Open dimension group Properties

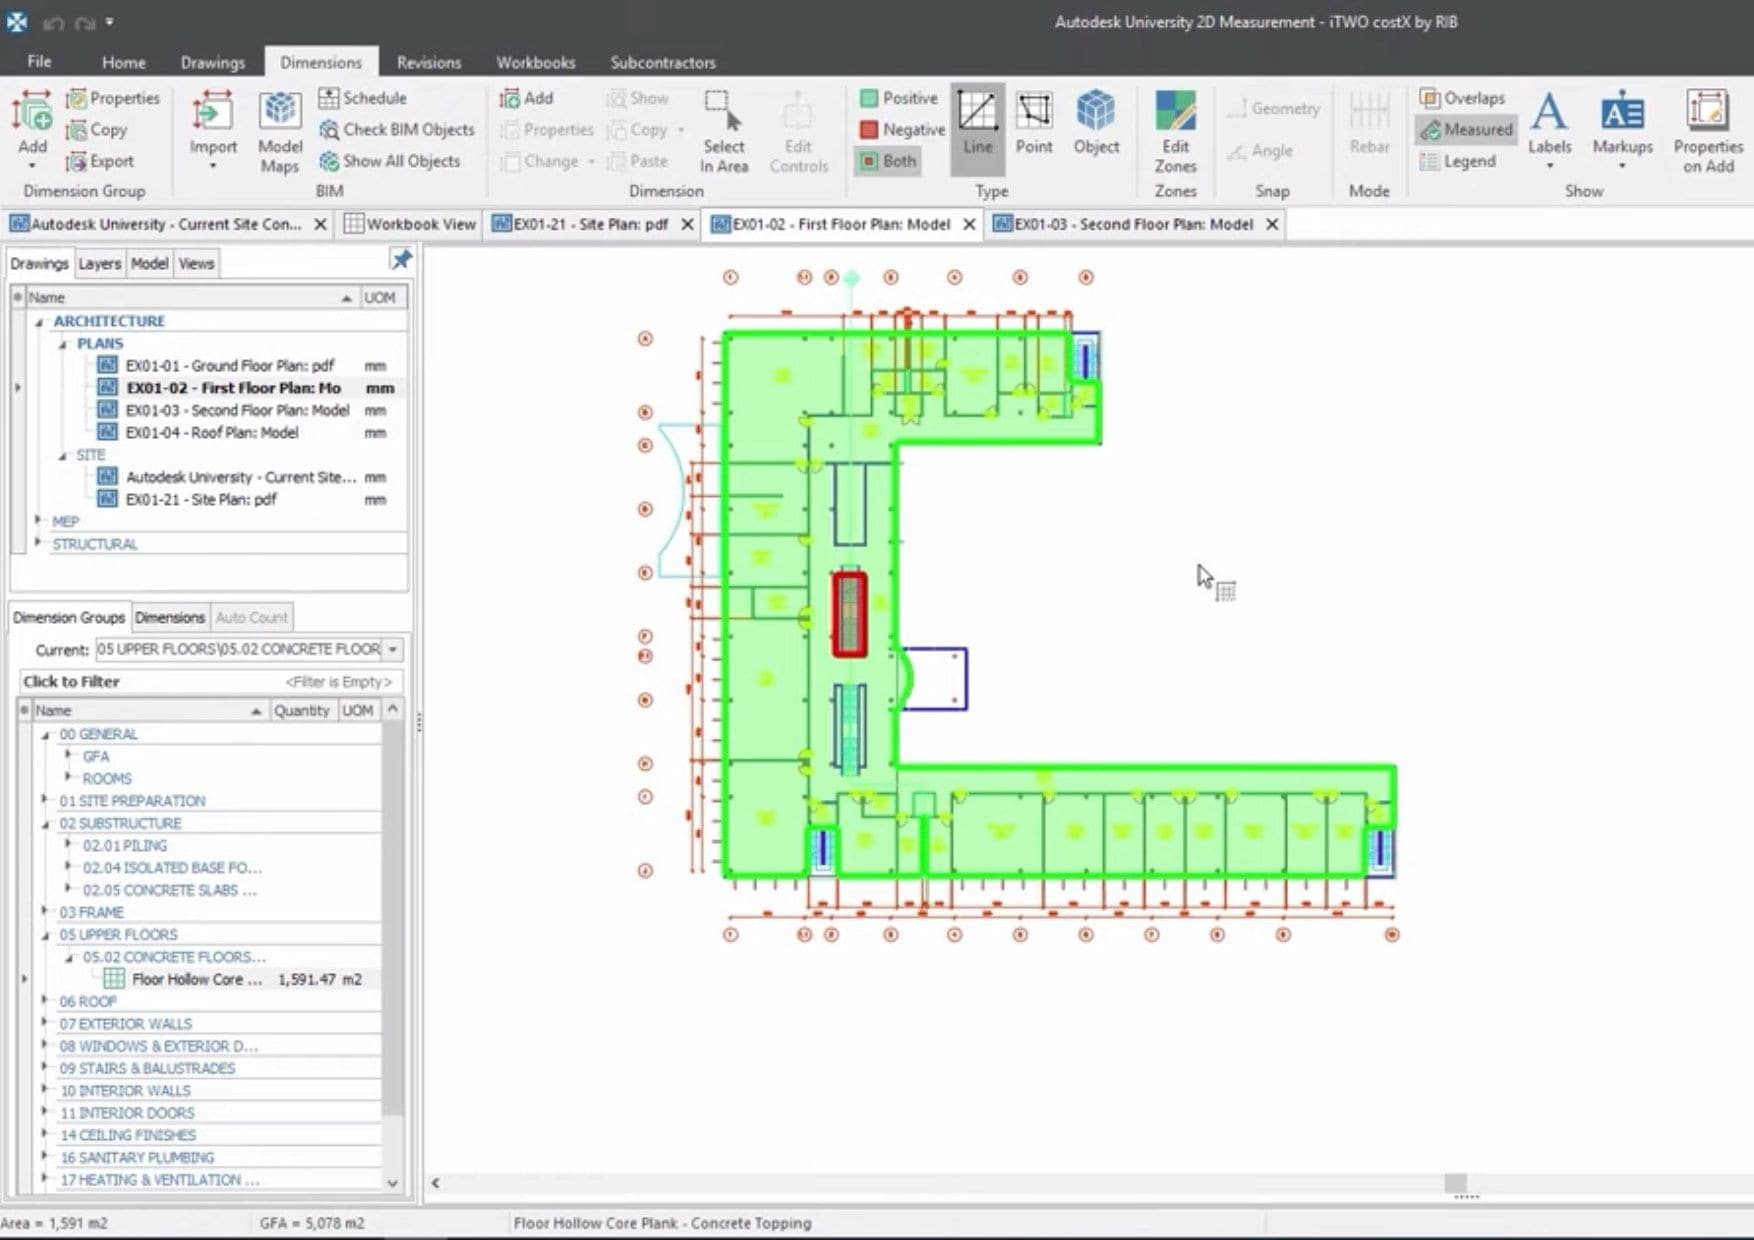point(113,98)
